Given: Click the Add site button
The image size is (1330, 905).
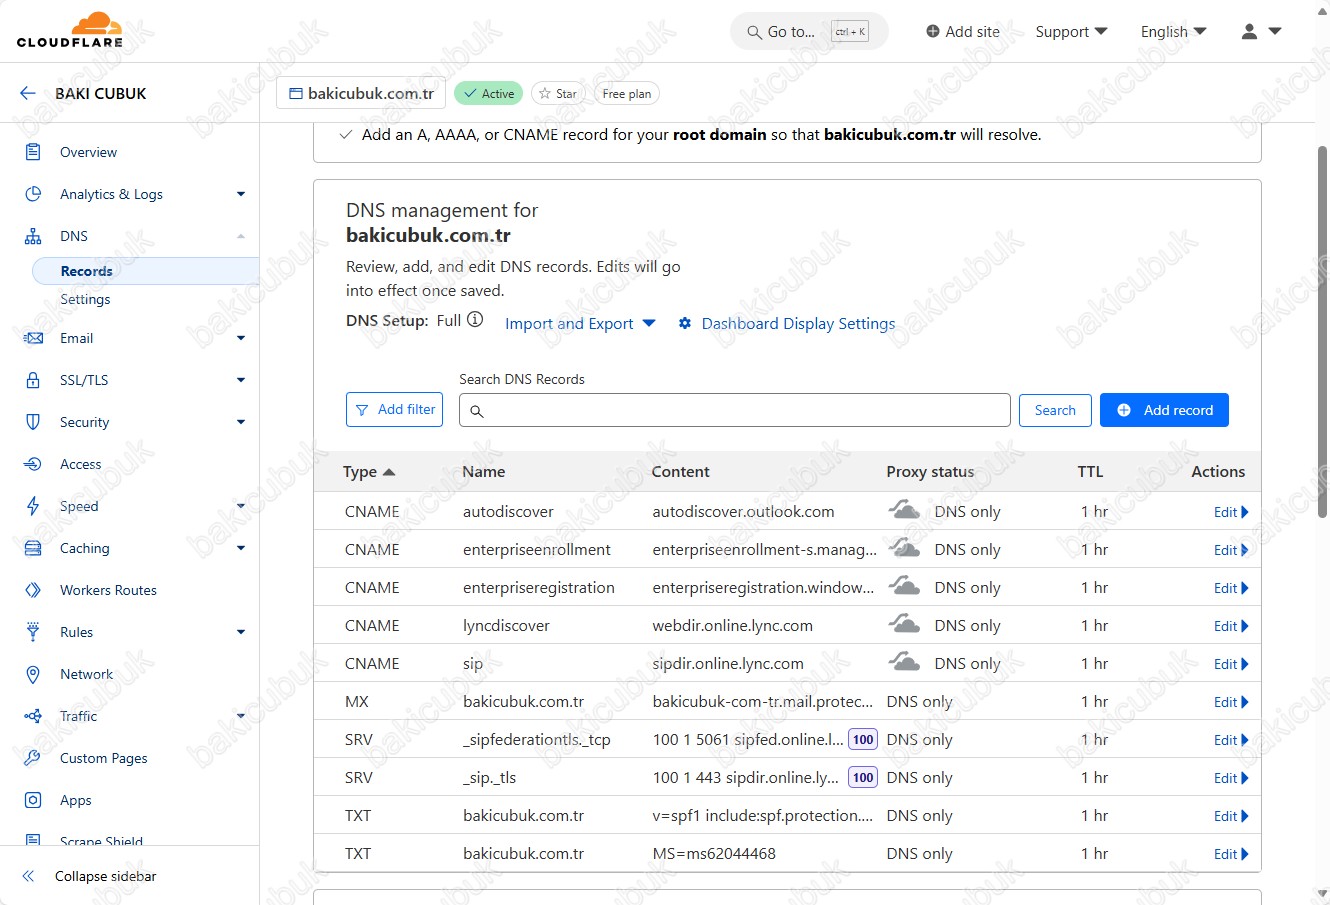Looking at the screenshot, I should pyautogui.click(x=962, y=31).
